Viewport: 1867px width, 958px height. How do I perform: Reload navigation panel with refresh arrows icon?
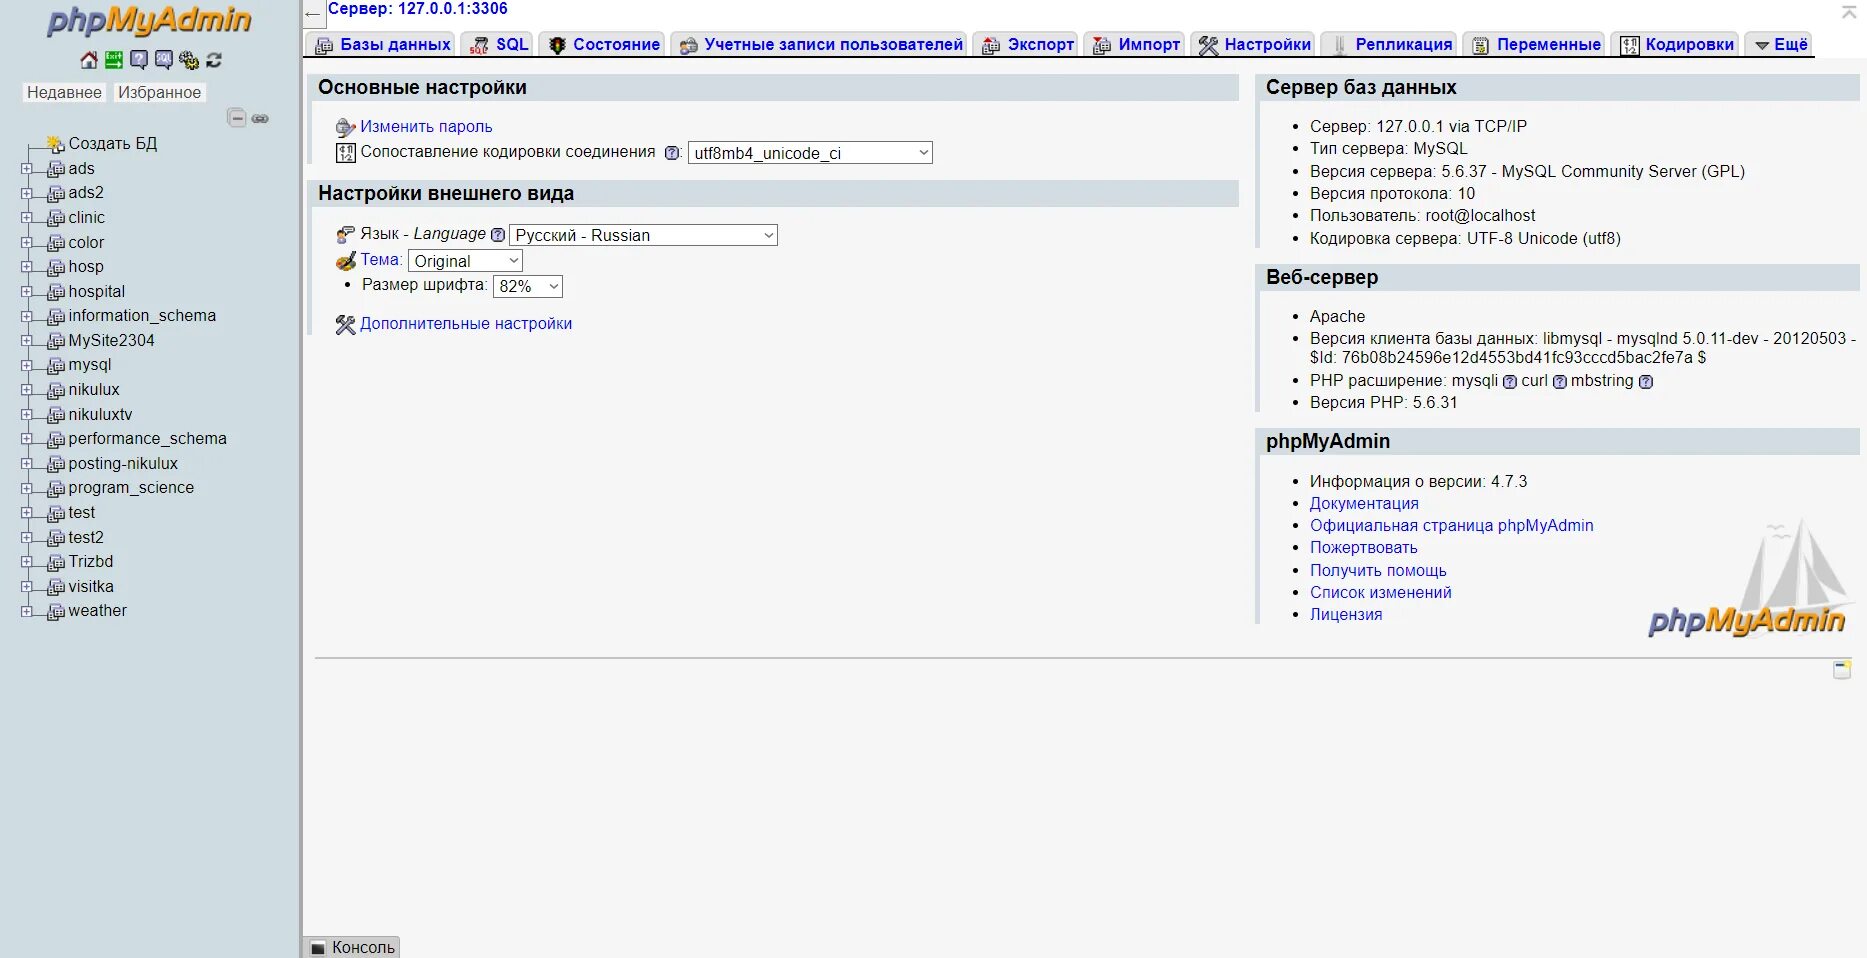tap(214, 60)
